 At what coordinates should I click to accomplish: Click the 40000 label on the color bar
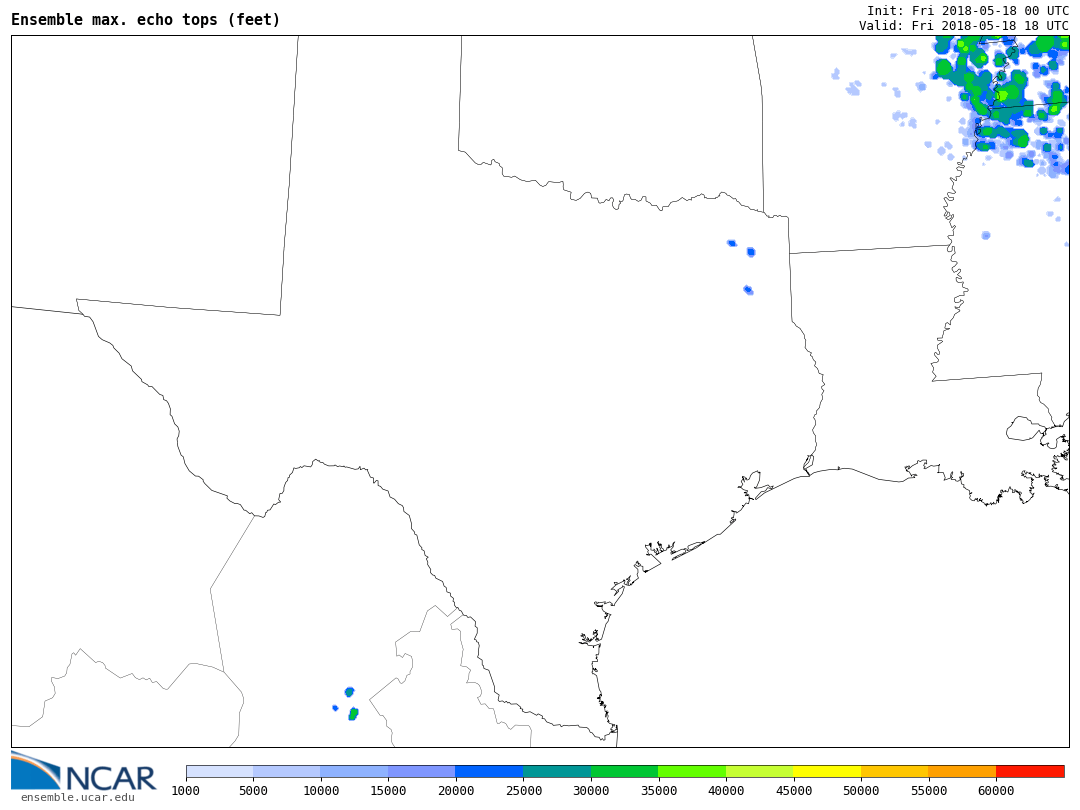coord(726,791)
